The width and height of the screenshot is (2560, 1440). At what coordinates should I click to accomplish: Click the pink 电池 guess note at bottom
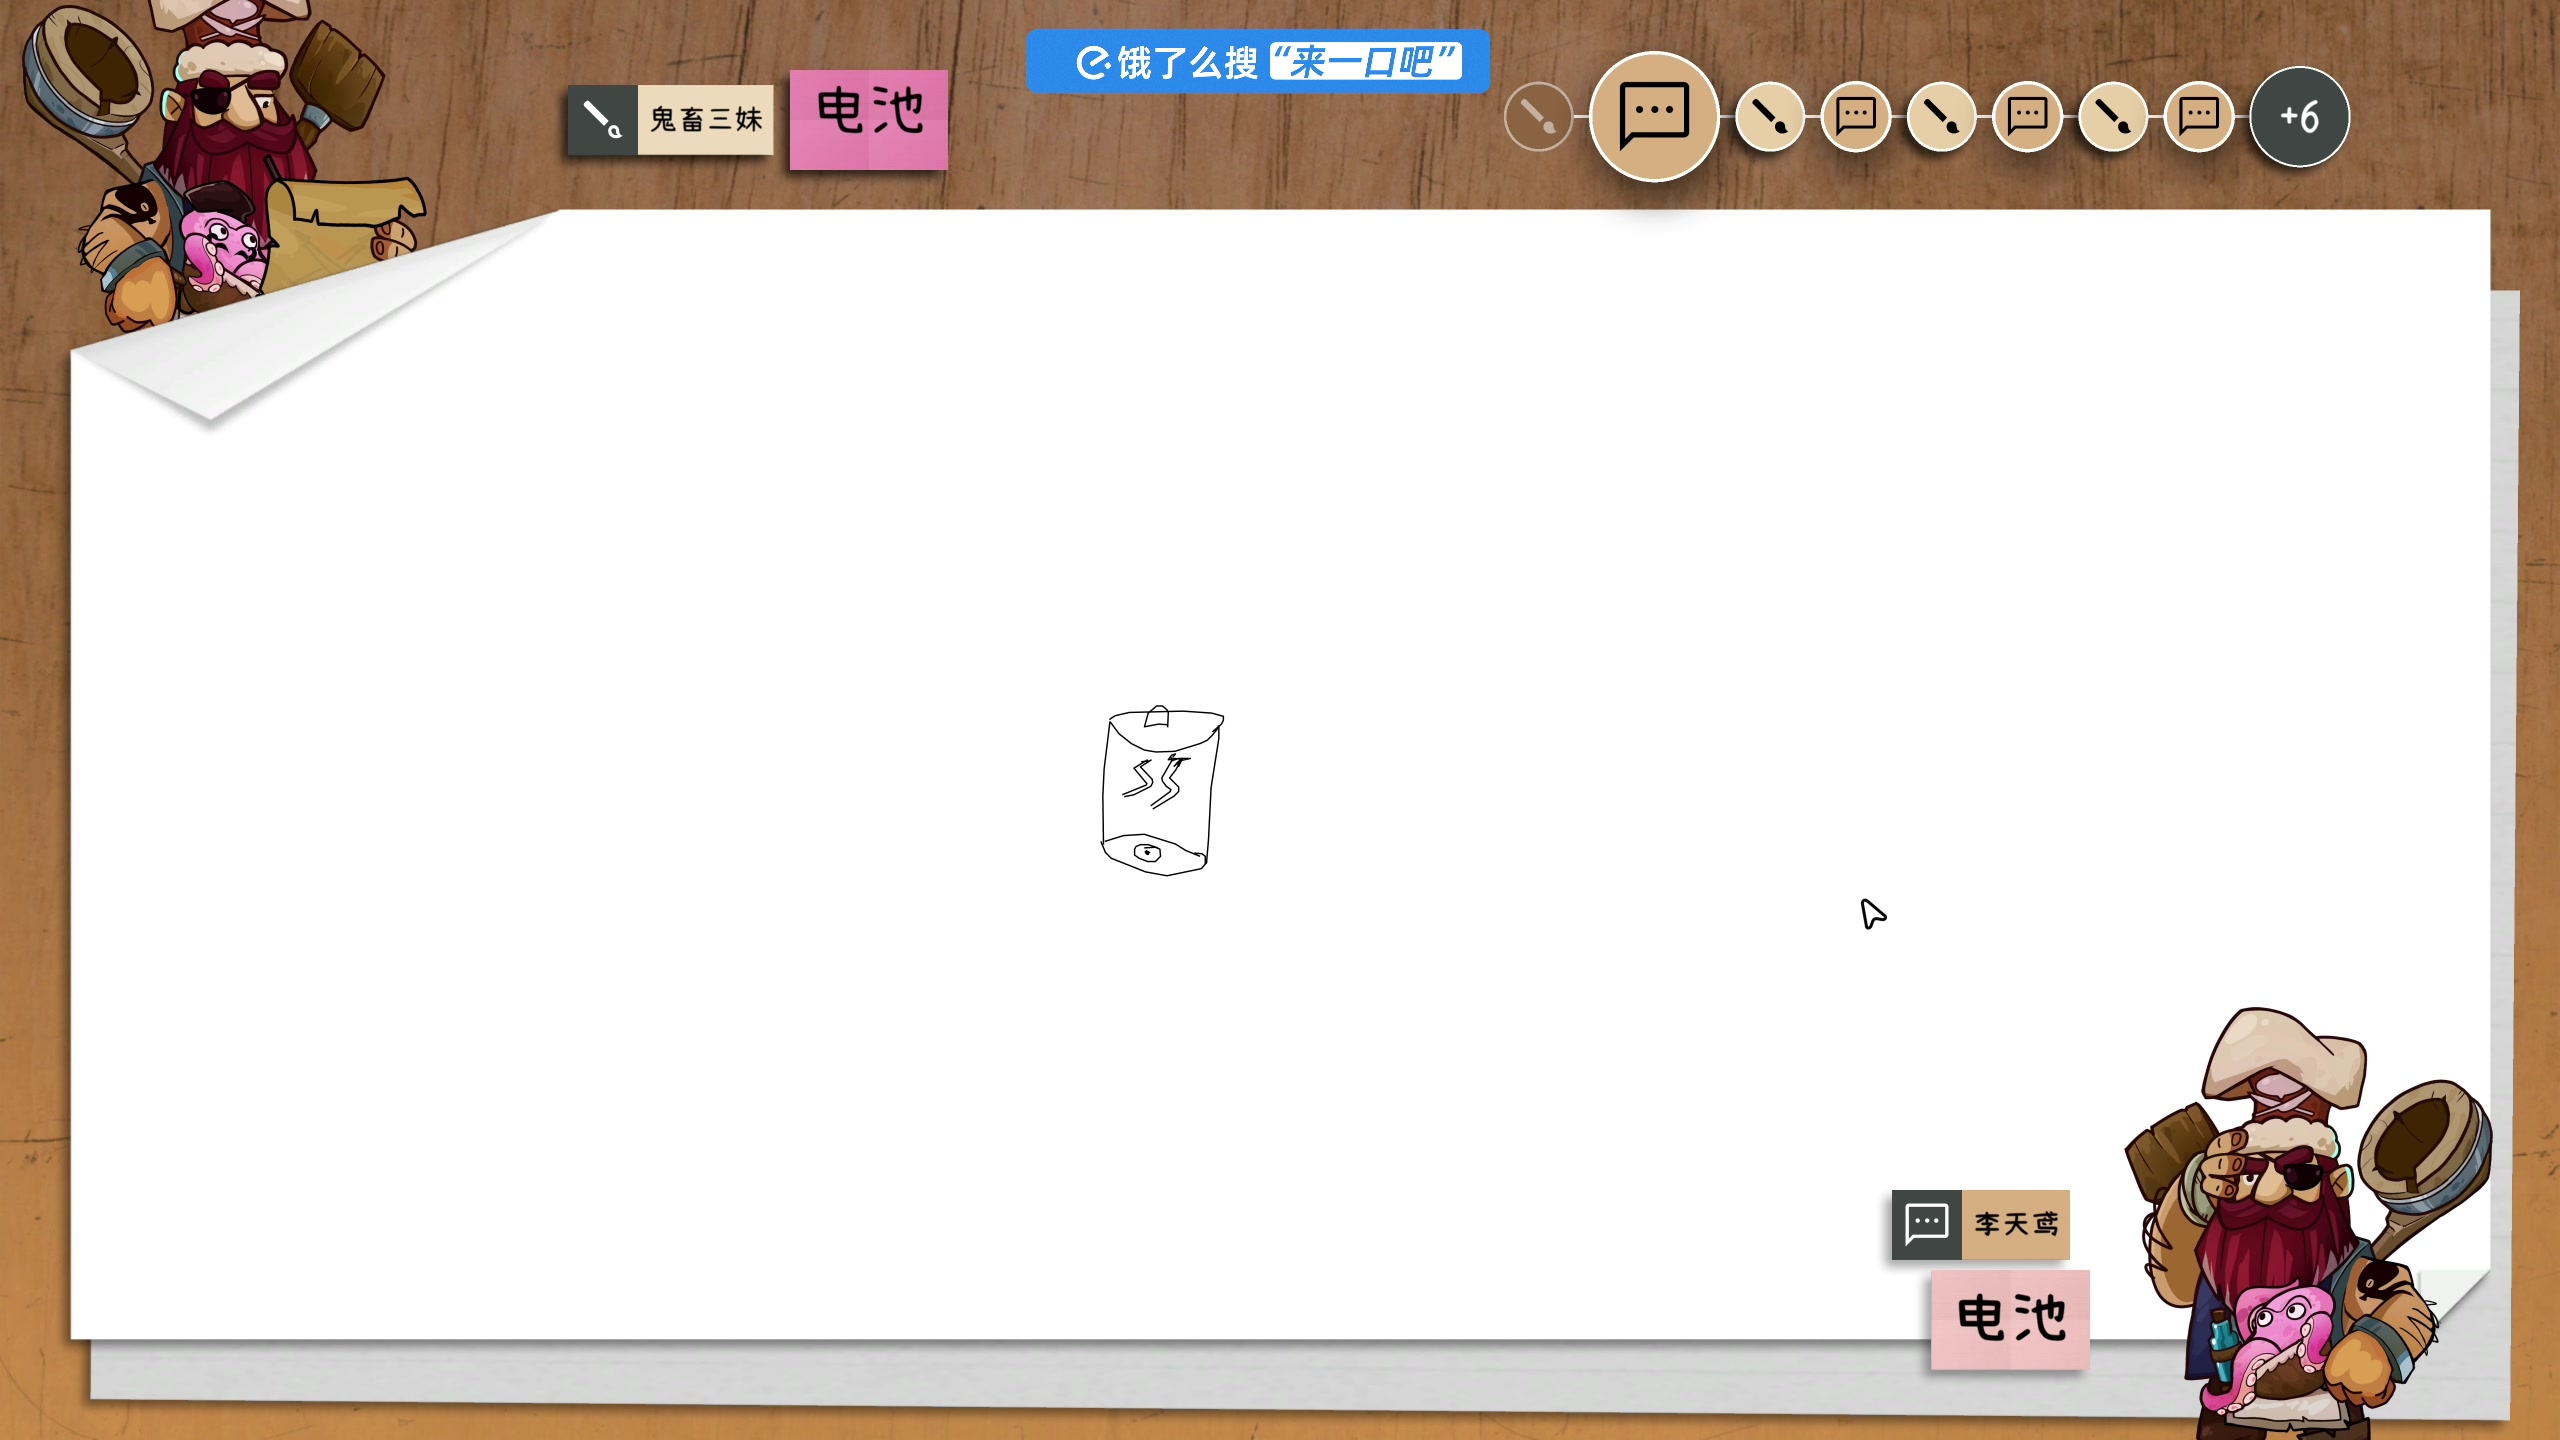point(2010,1319)
